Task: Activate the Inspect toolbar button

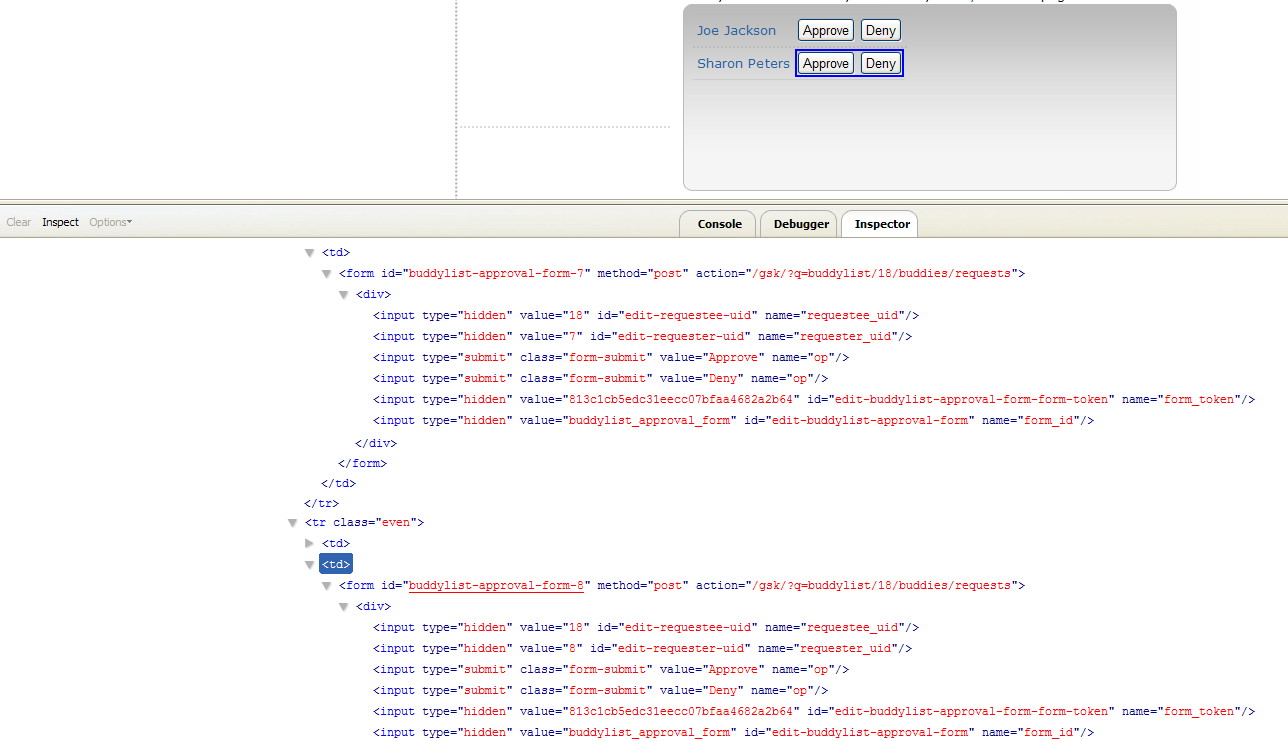Action: [60, 222]
